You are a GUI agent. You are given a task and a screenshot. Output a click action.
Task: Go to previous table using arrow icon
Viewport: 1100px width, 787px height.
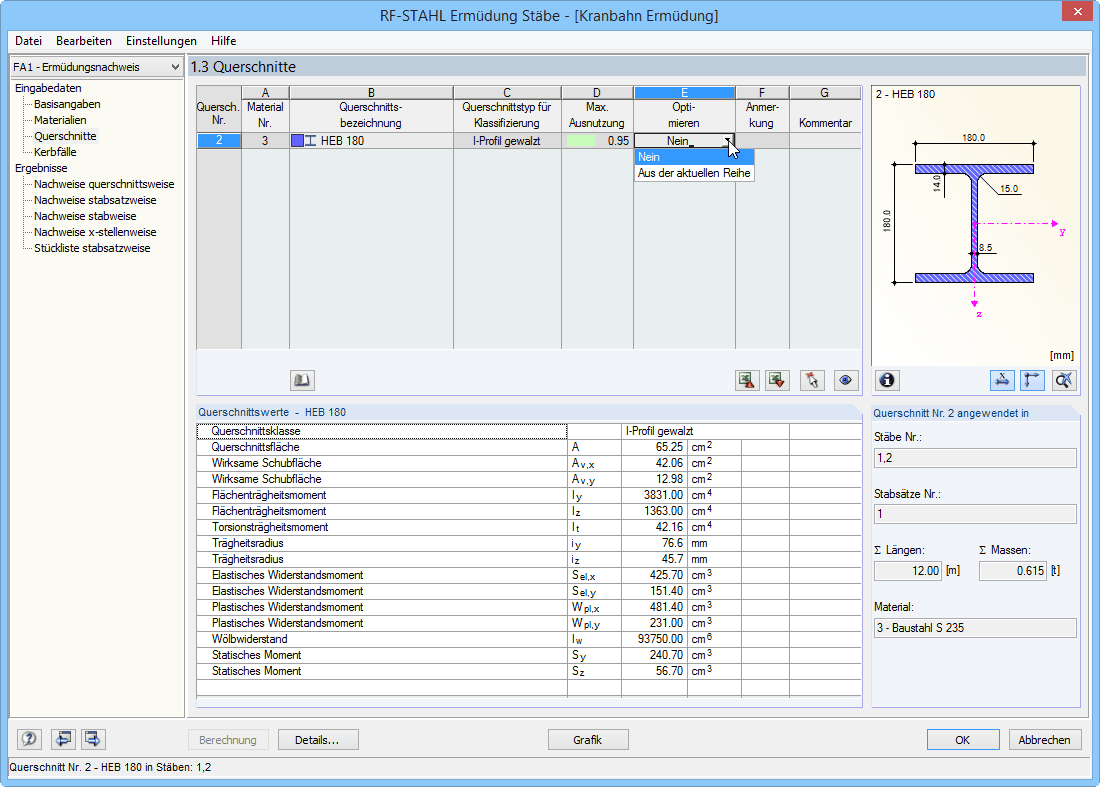(x=63, y=739)
